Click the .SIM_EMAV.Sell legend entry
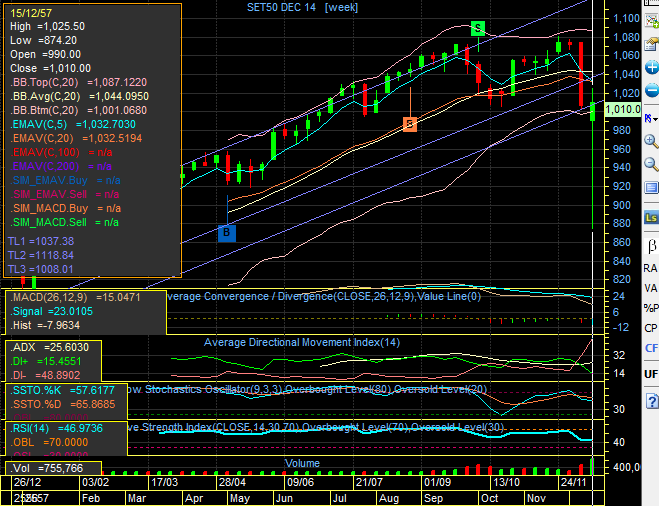 click(65, 194)
